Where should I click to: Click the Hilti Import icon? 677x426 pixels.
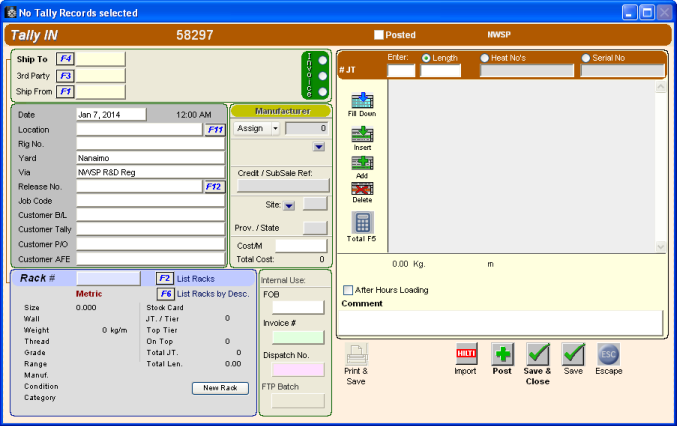click(465, 354)
